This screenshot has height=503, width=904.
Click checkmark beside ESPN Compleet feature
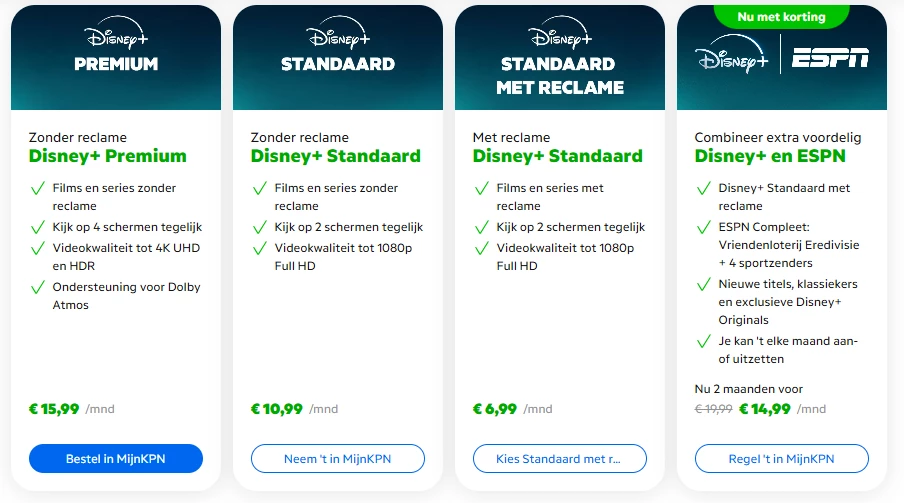704,227
